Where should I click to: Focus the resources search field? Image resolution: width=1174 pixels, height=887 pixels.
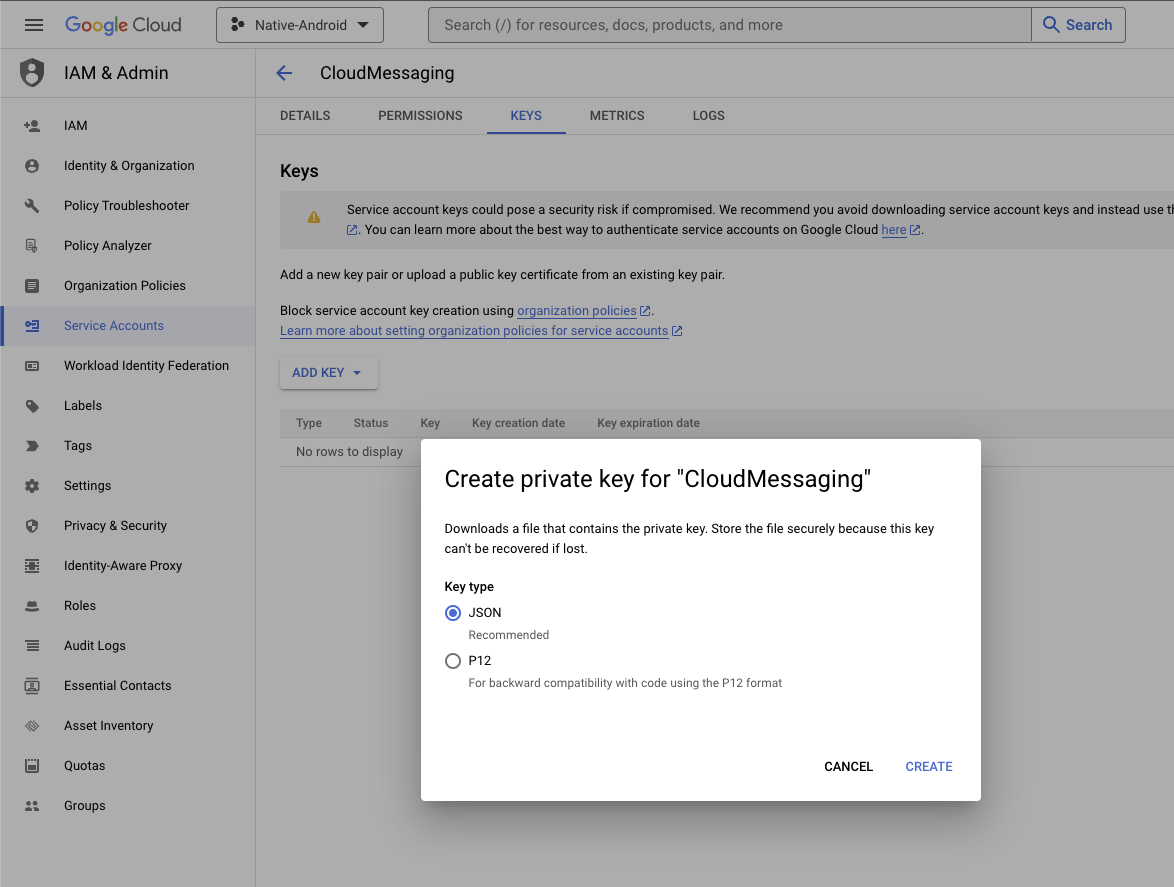pyautogui.click(x=728, y=25)
